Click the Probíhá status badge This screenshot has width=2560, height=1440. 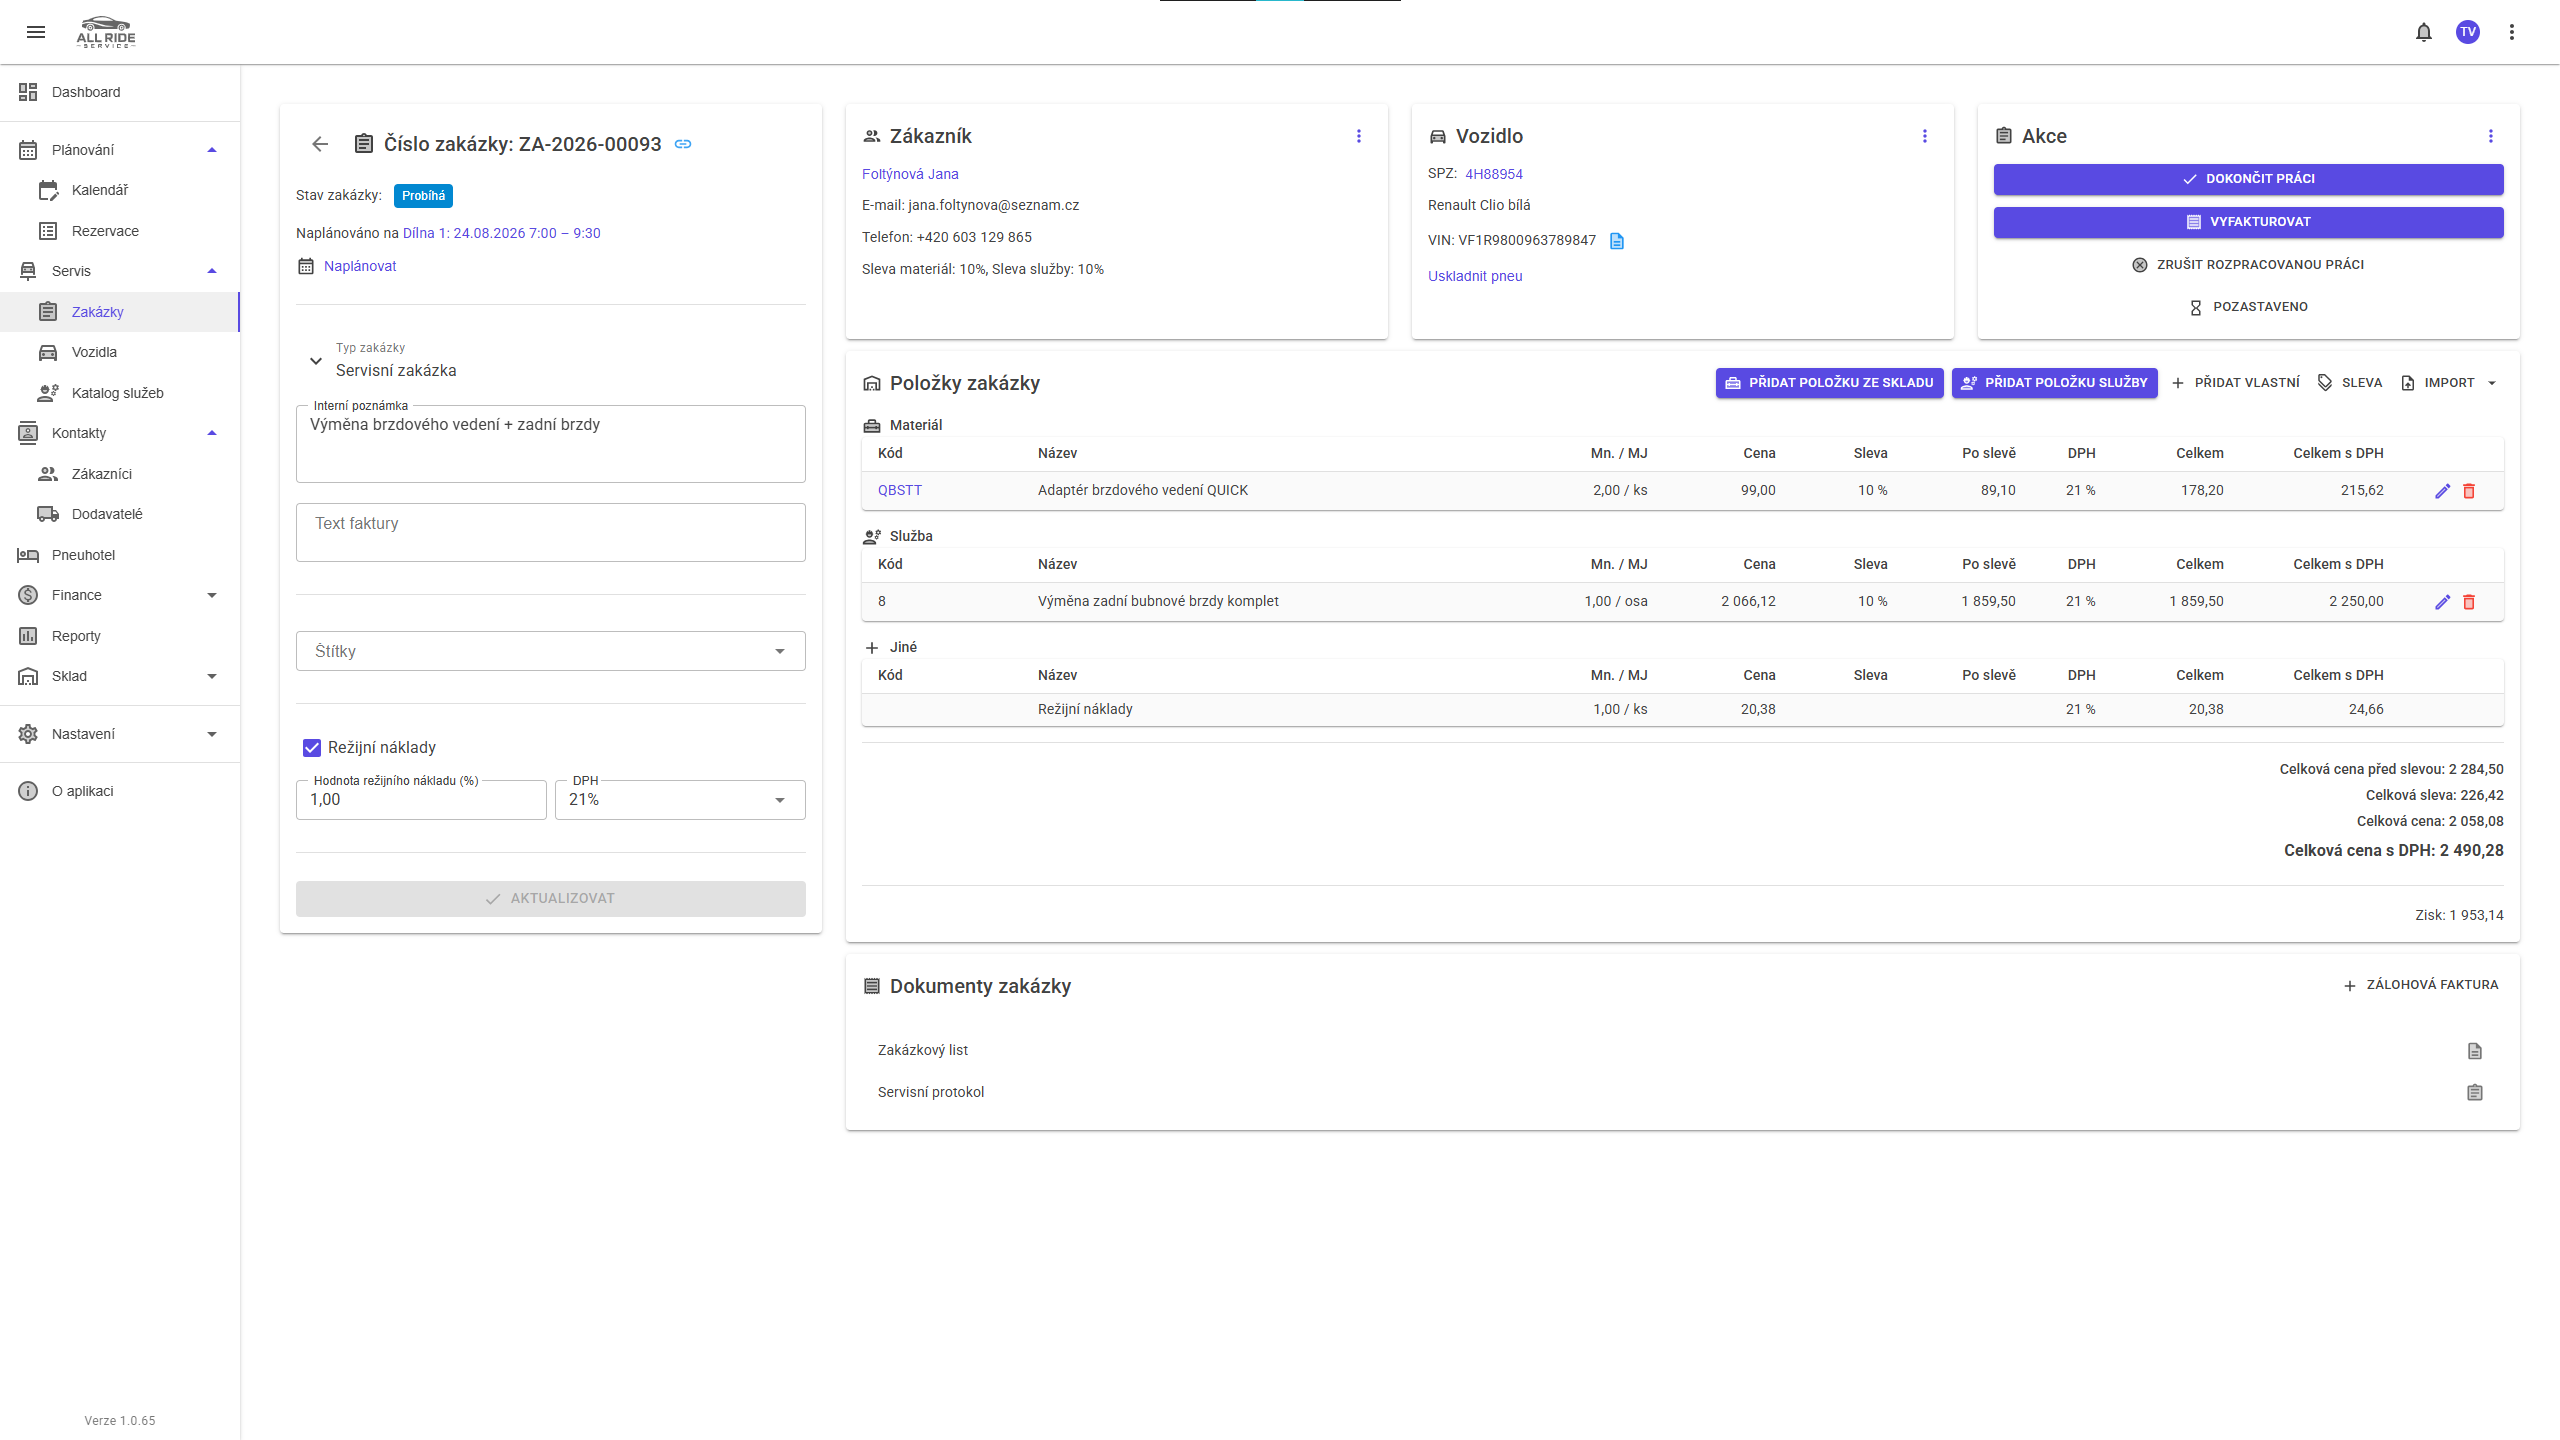pos(424,196)
